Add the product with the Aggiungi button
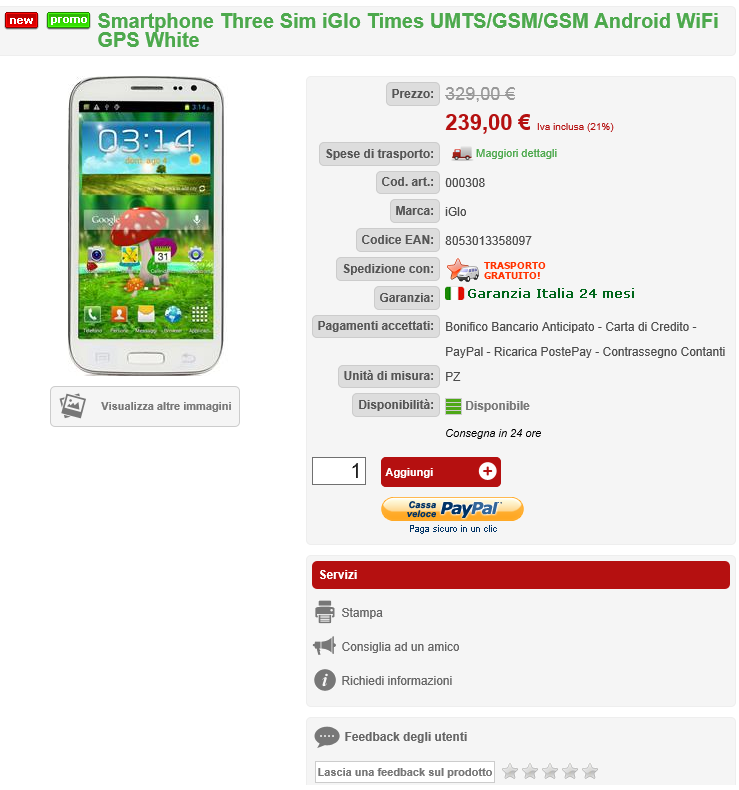Screen dimensions: 739x790 coord(441,472)
